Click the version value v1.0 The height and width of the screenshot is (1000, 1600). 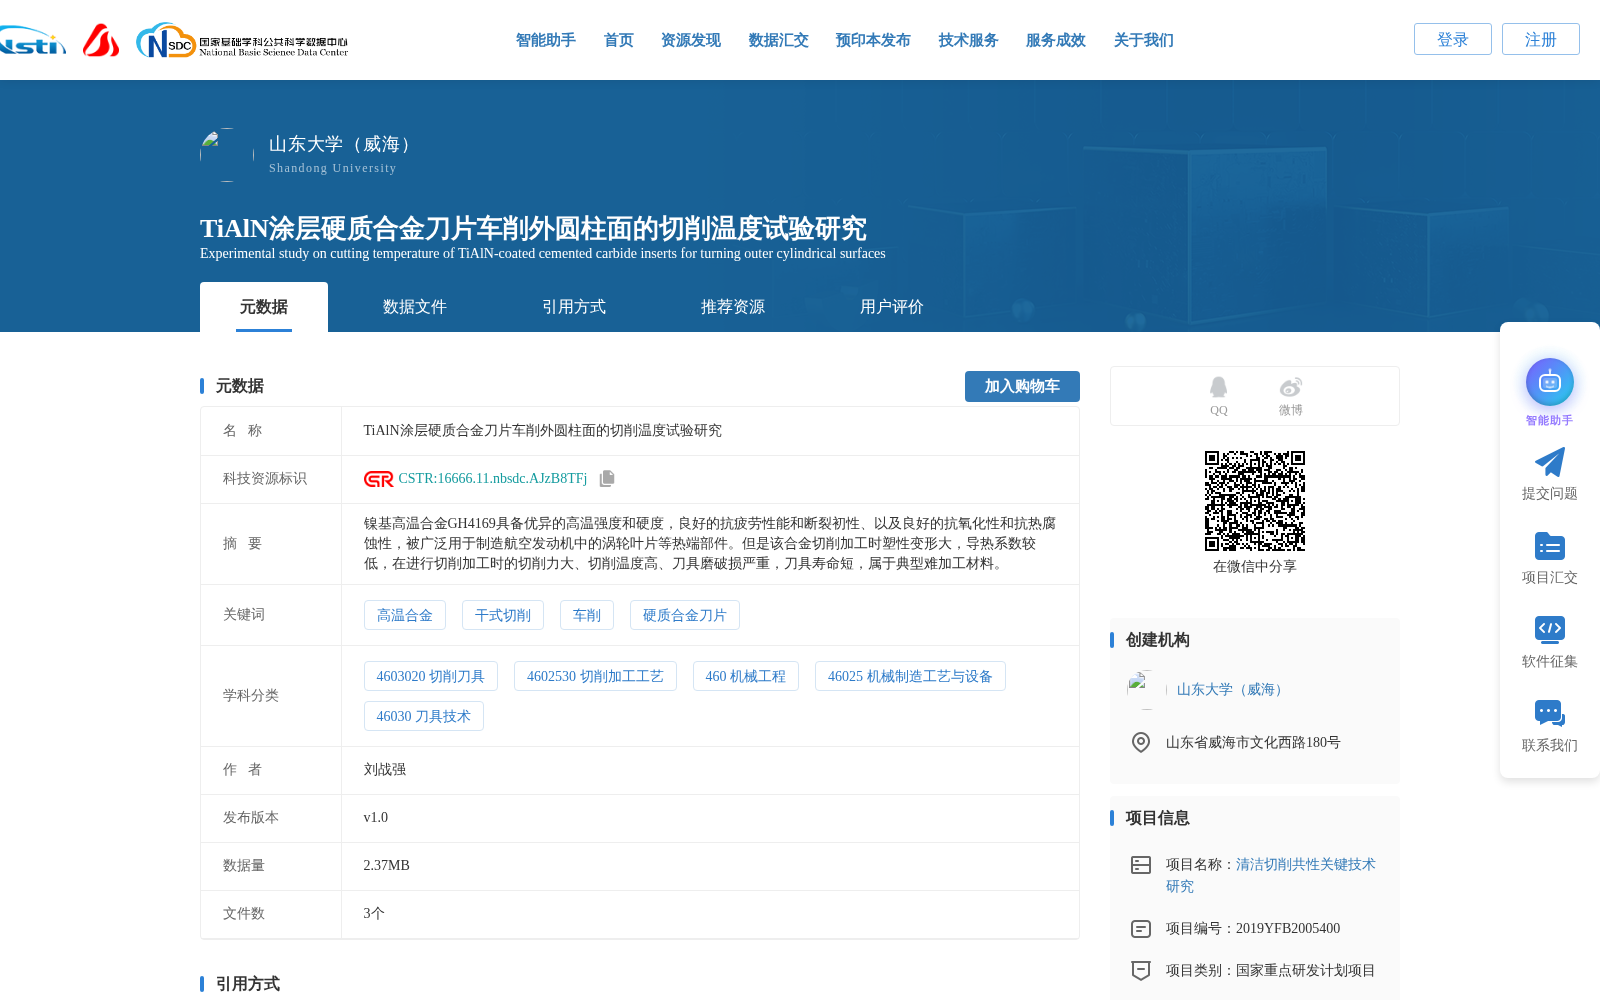coord(376,818)
